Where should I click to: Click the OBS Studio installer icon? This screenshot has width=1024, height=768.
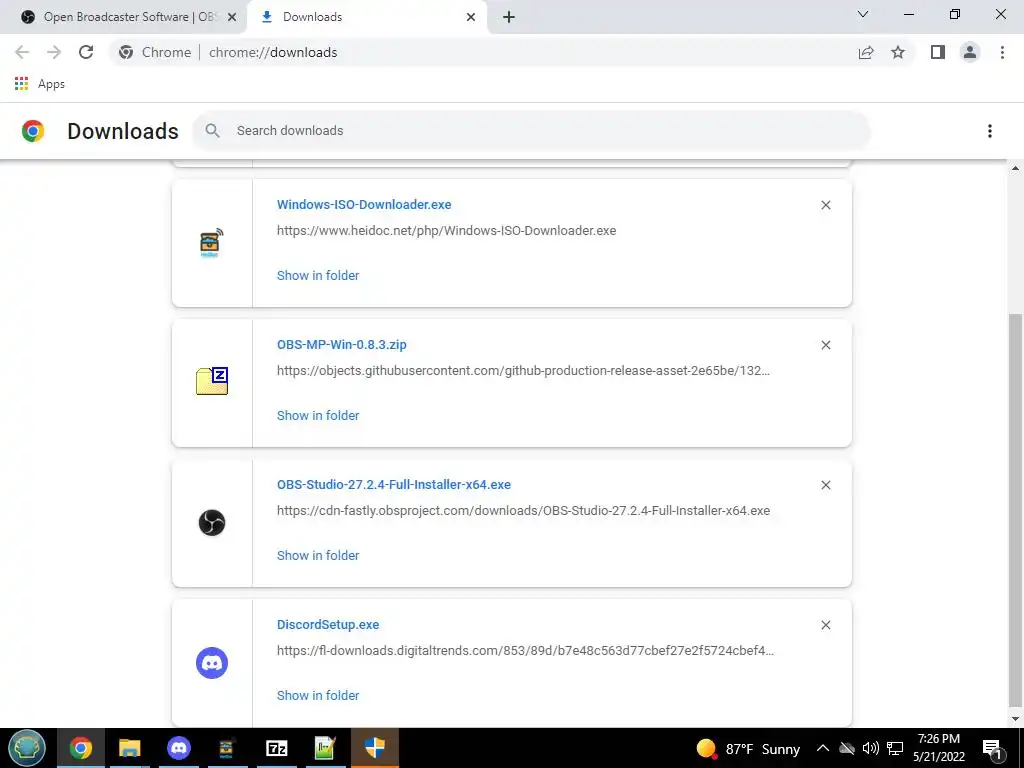point(212,523)
